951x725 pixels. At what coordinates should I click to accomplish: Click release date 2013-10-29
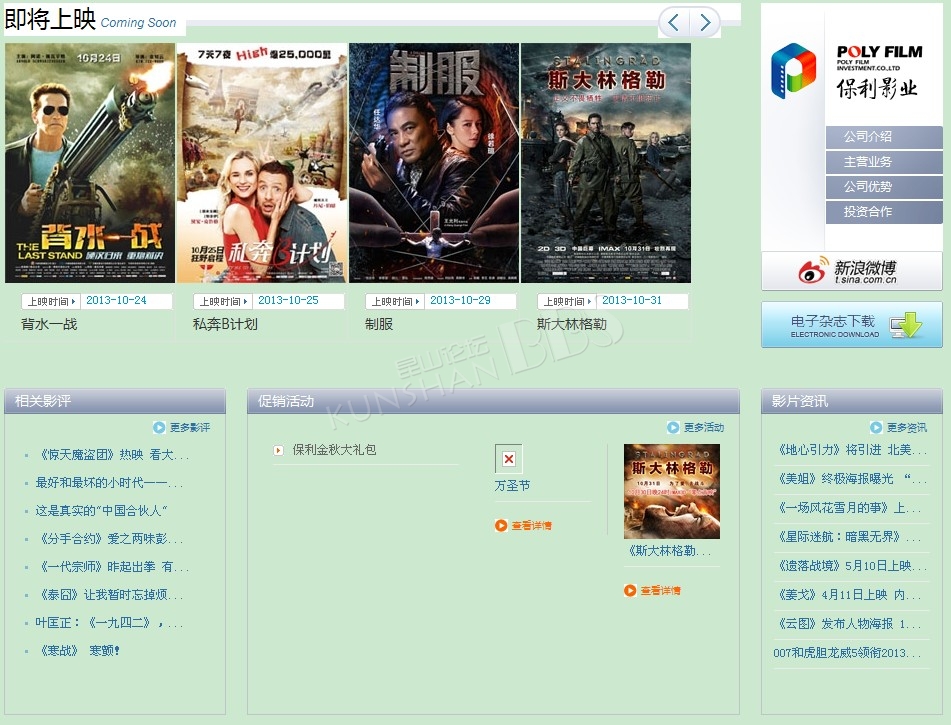click(460, 300)
